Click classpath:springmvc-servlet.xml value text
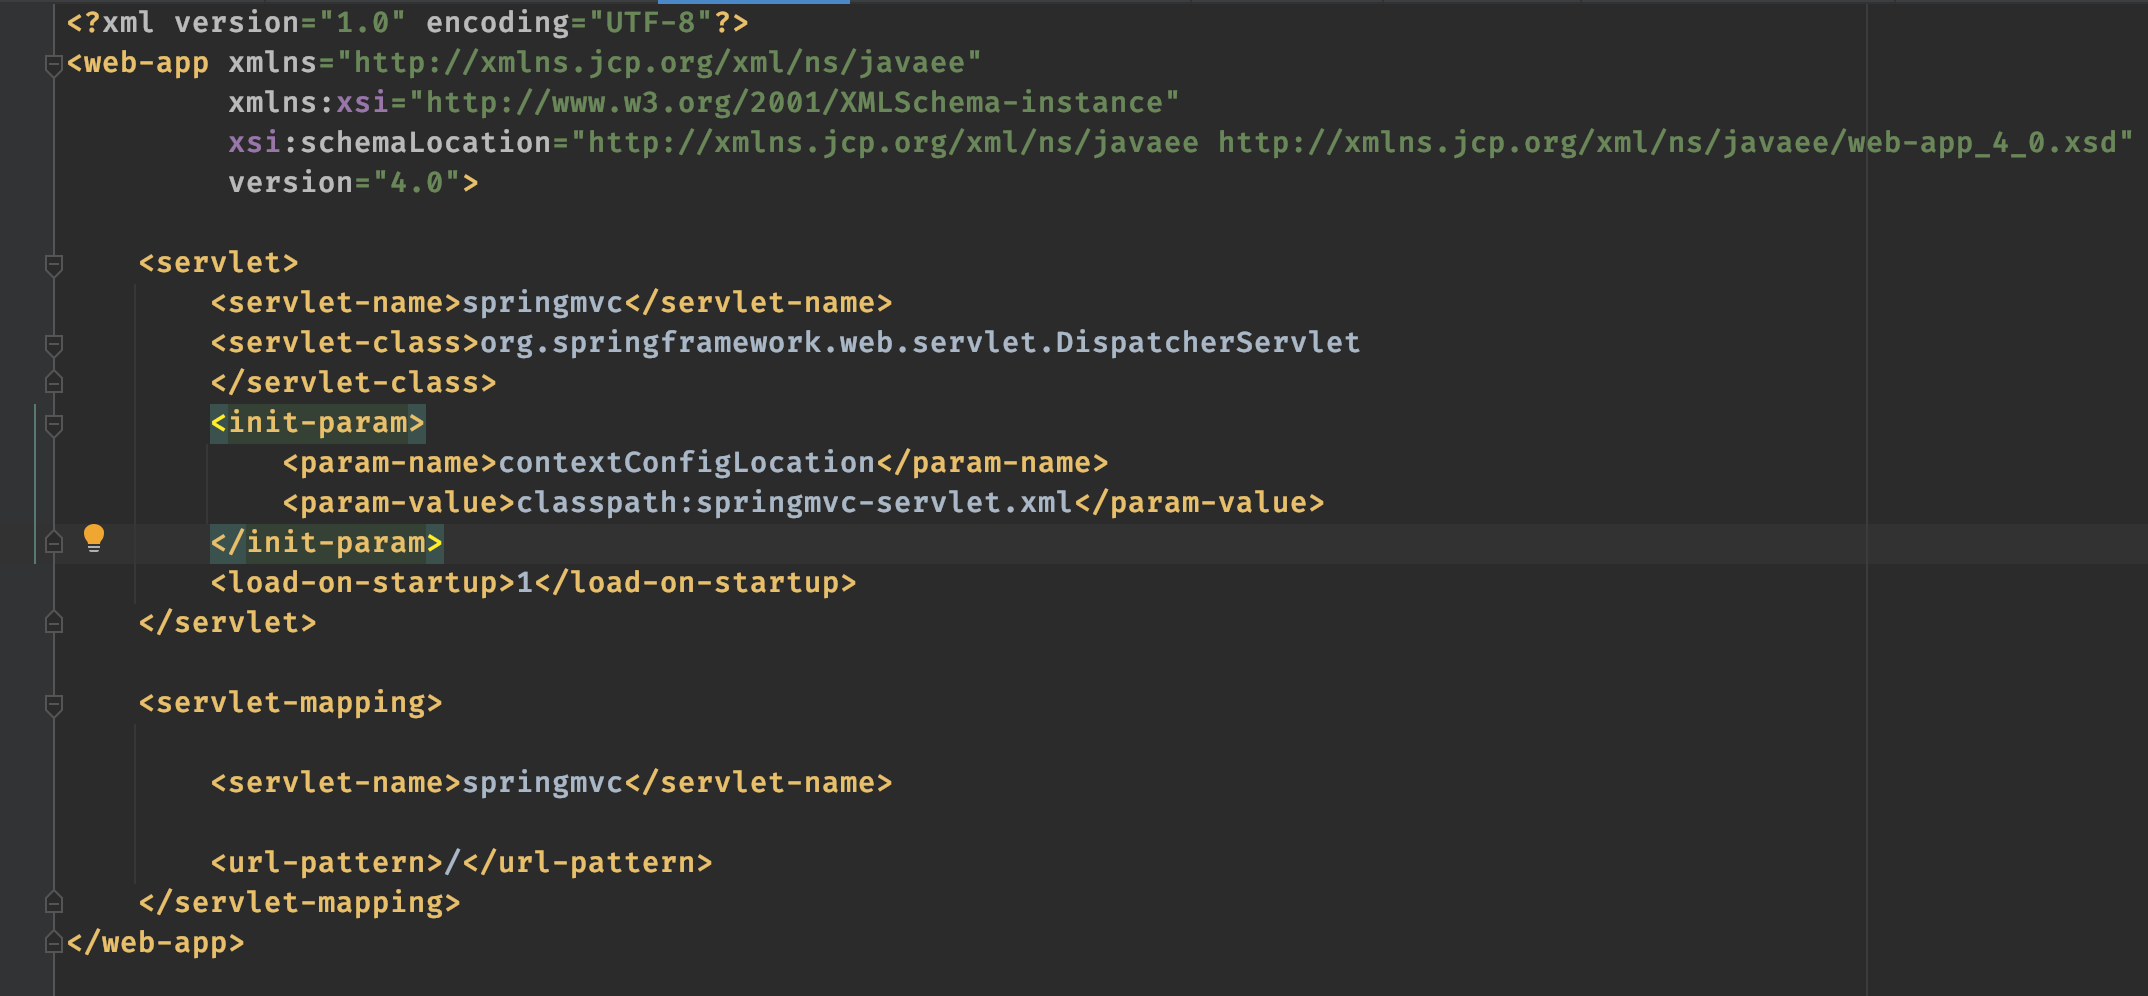Image resolution: width=2148 pixels, height=996 pixels. click(794, 502)
